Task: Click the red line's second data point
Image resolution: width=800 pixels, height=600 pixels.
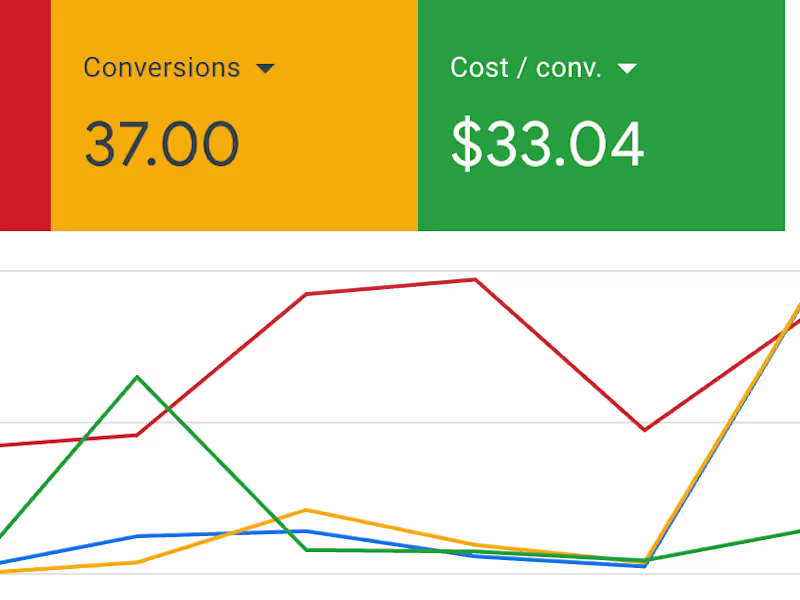Action: click(138, 435)
